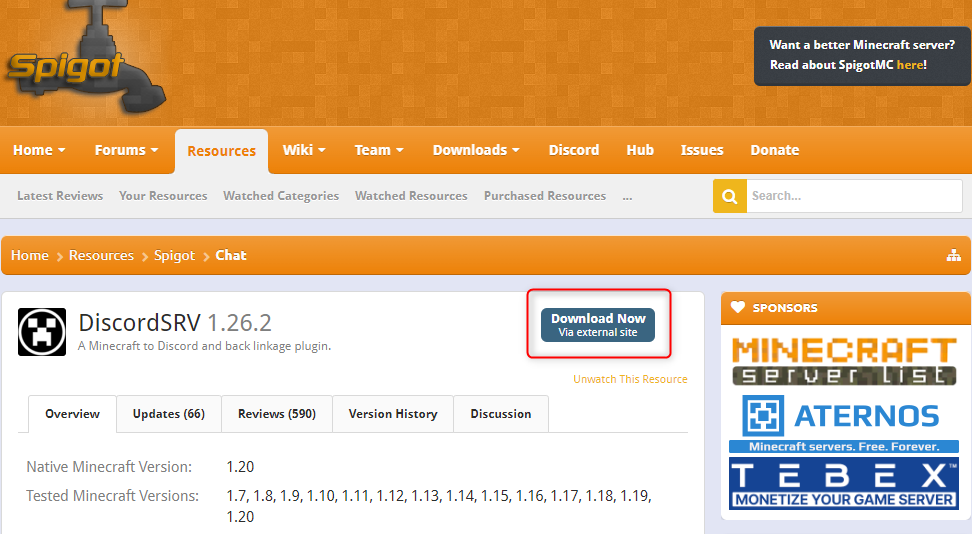972x534 pixels.
Task: Click the DiscordSRV creeper resource icon
Action: point(42,332)
